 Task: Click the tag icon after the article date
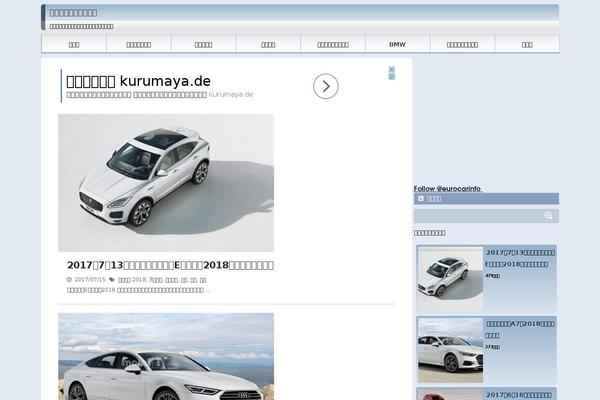coord(112,279)
